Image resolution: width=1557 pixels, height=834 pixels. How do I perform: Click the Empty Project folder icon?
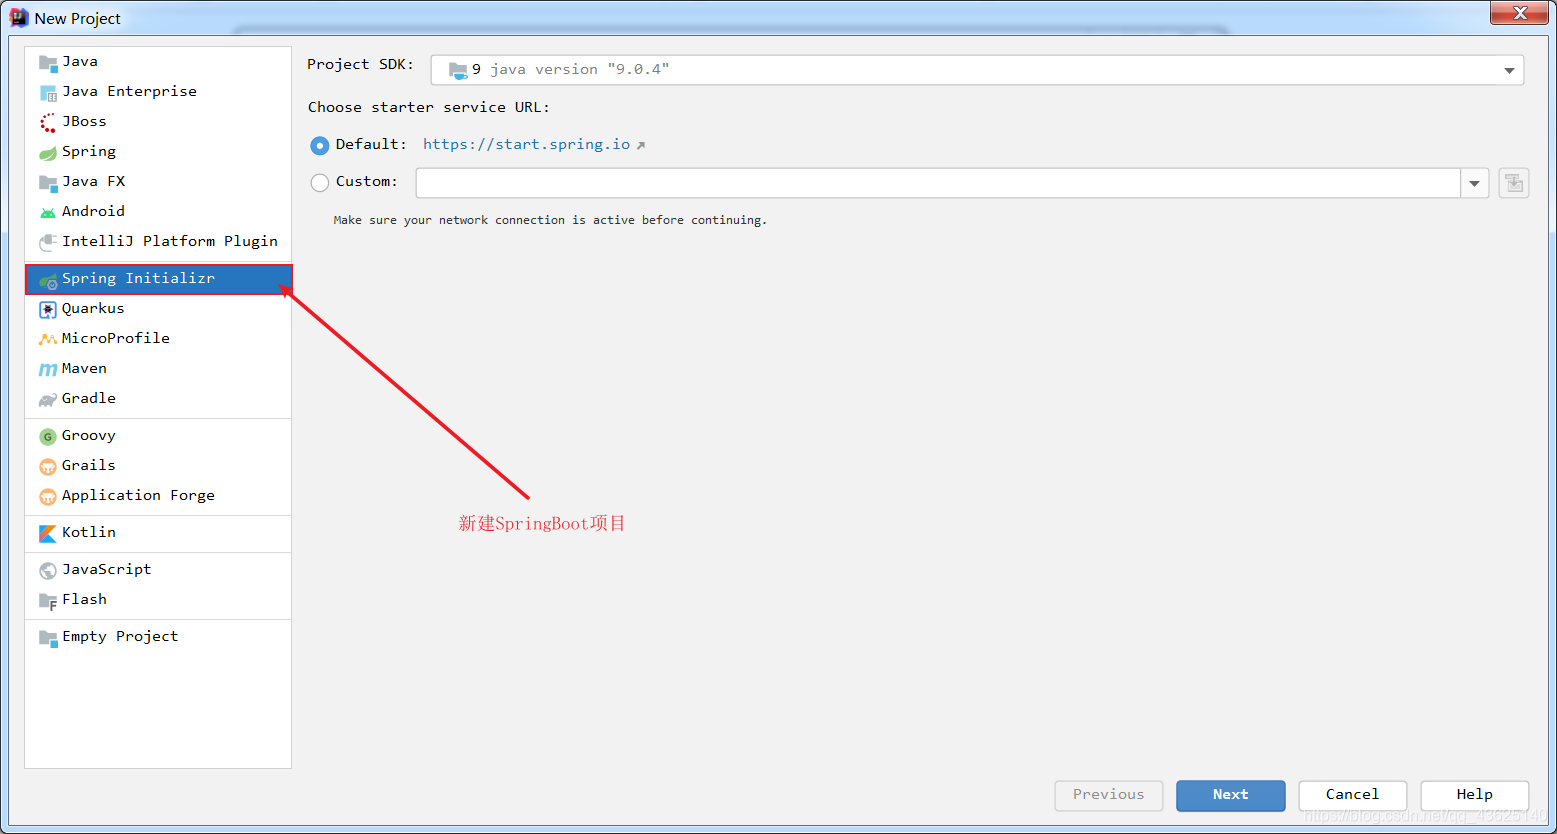pos(48,637)
